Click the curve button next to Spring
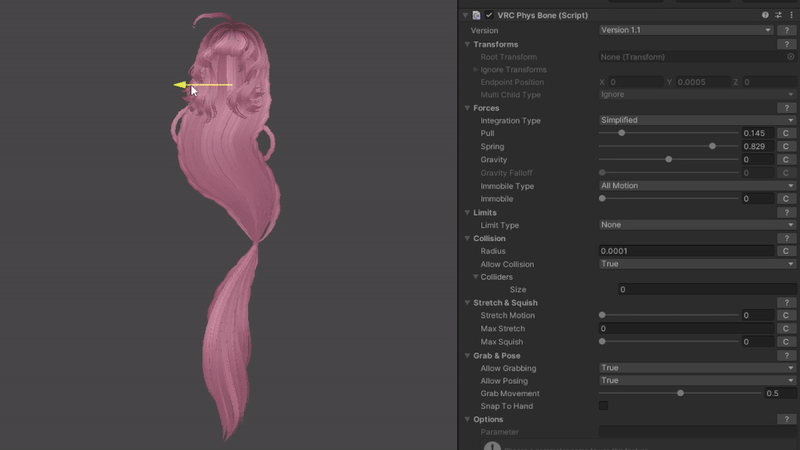800x450 pixels. (x=786, y=147)
